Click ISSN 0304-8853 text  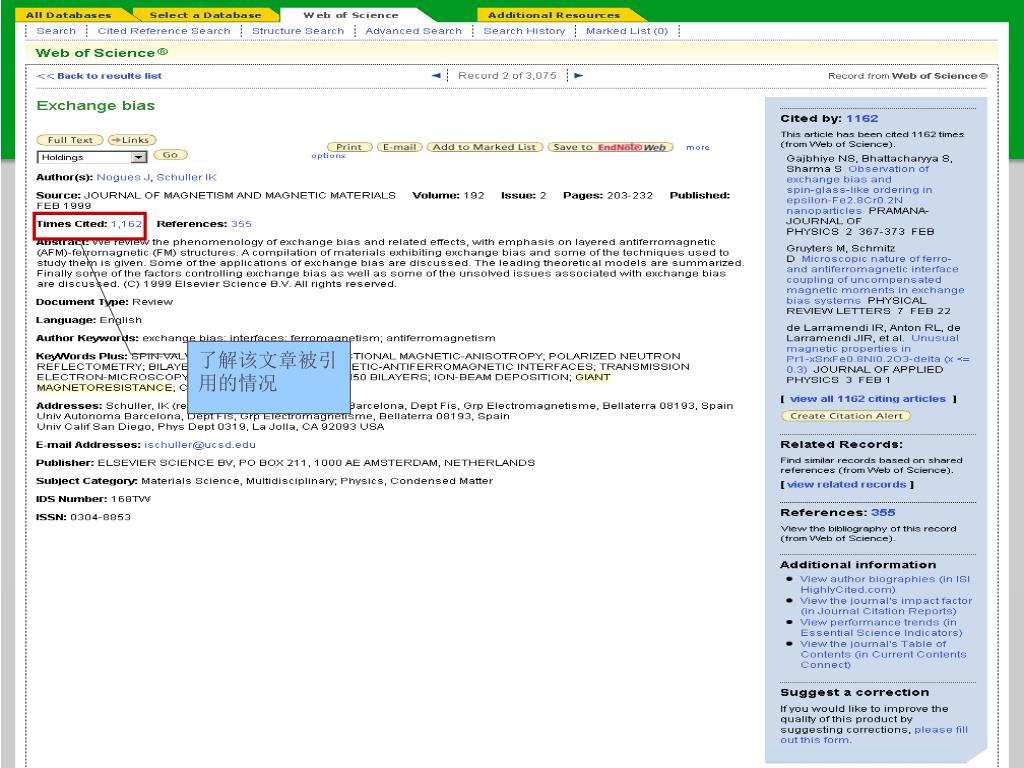[x=83, y=517]
